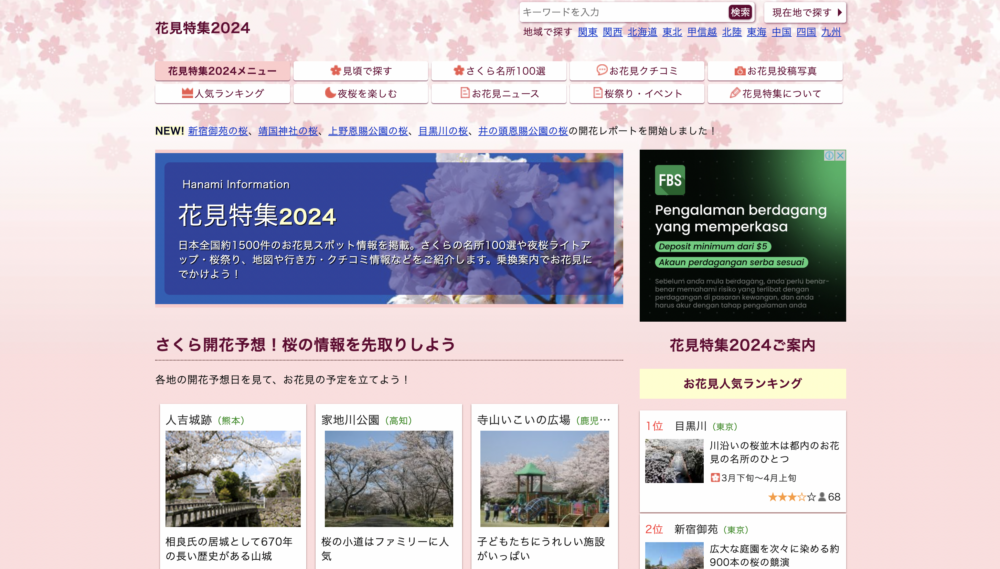Open the 中国 region link
The image size is (1000, 569).
(781, 32)
